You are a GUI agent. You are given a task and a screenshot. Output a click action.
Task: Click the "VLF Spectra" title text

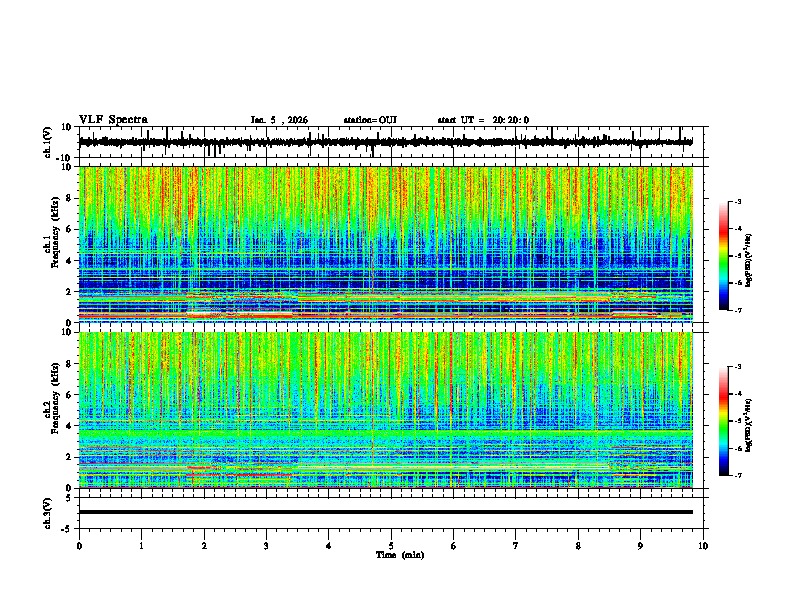click(113, 120)
